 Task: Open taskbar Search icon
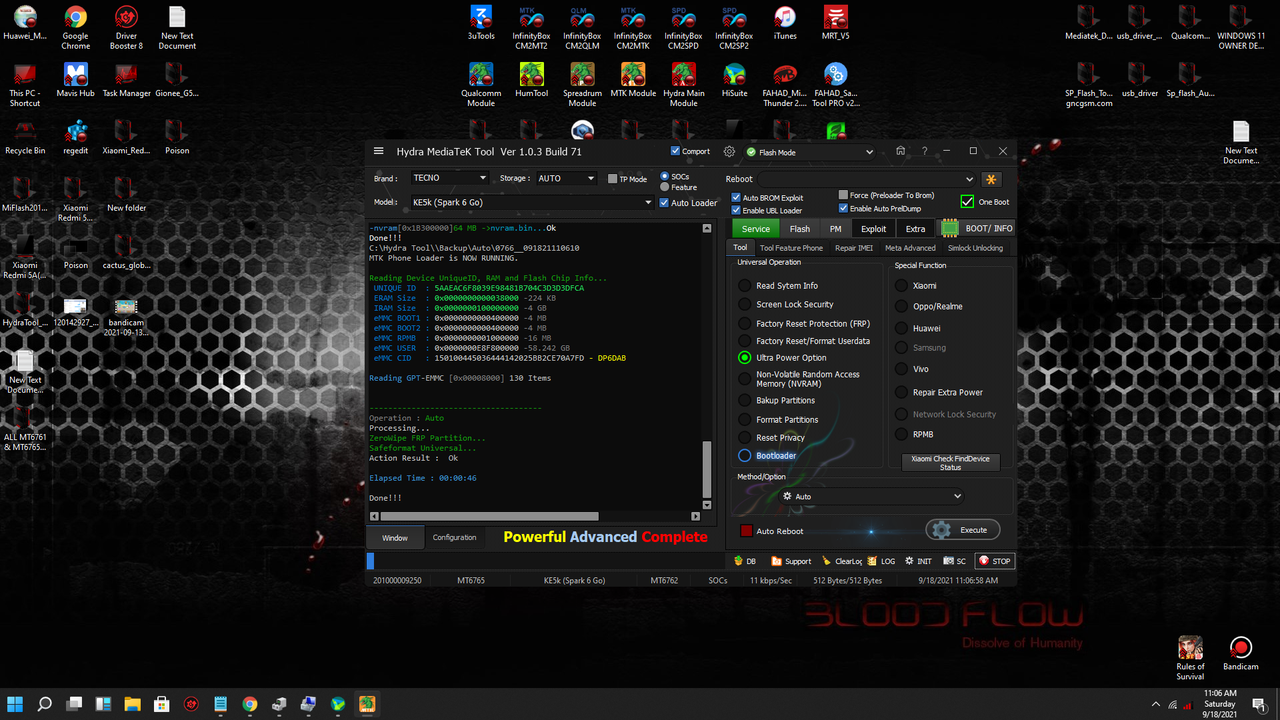(x=45, y=704)
